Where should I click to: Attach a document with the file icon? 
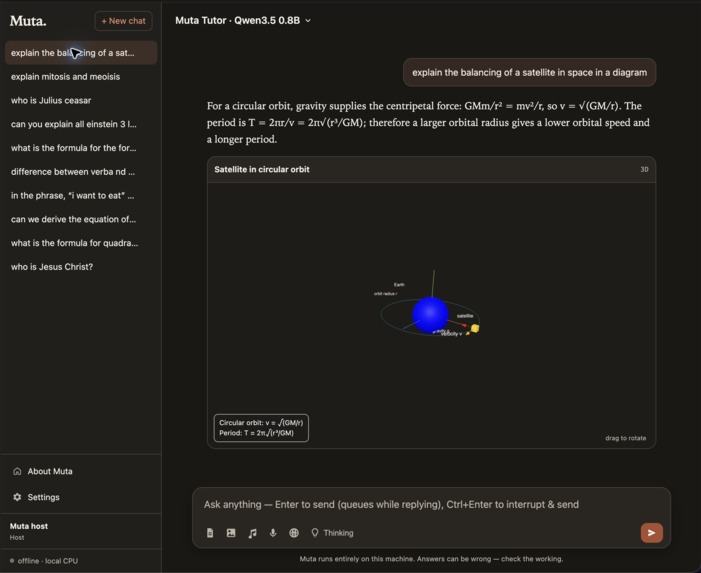pyautogui.click(x=210, y=533)
